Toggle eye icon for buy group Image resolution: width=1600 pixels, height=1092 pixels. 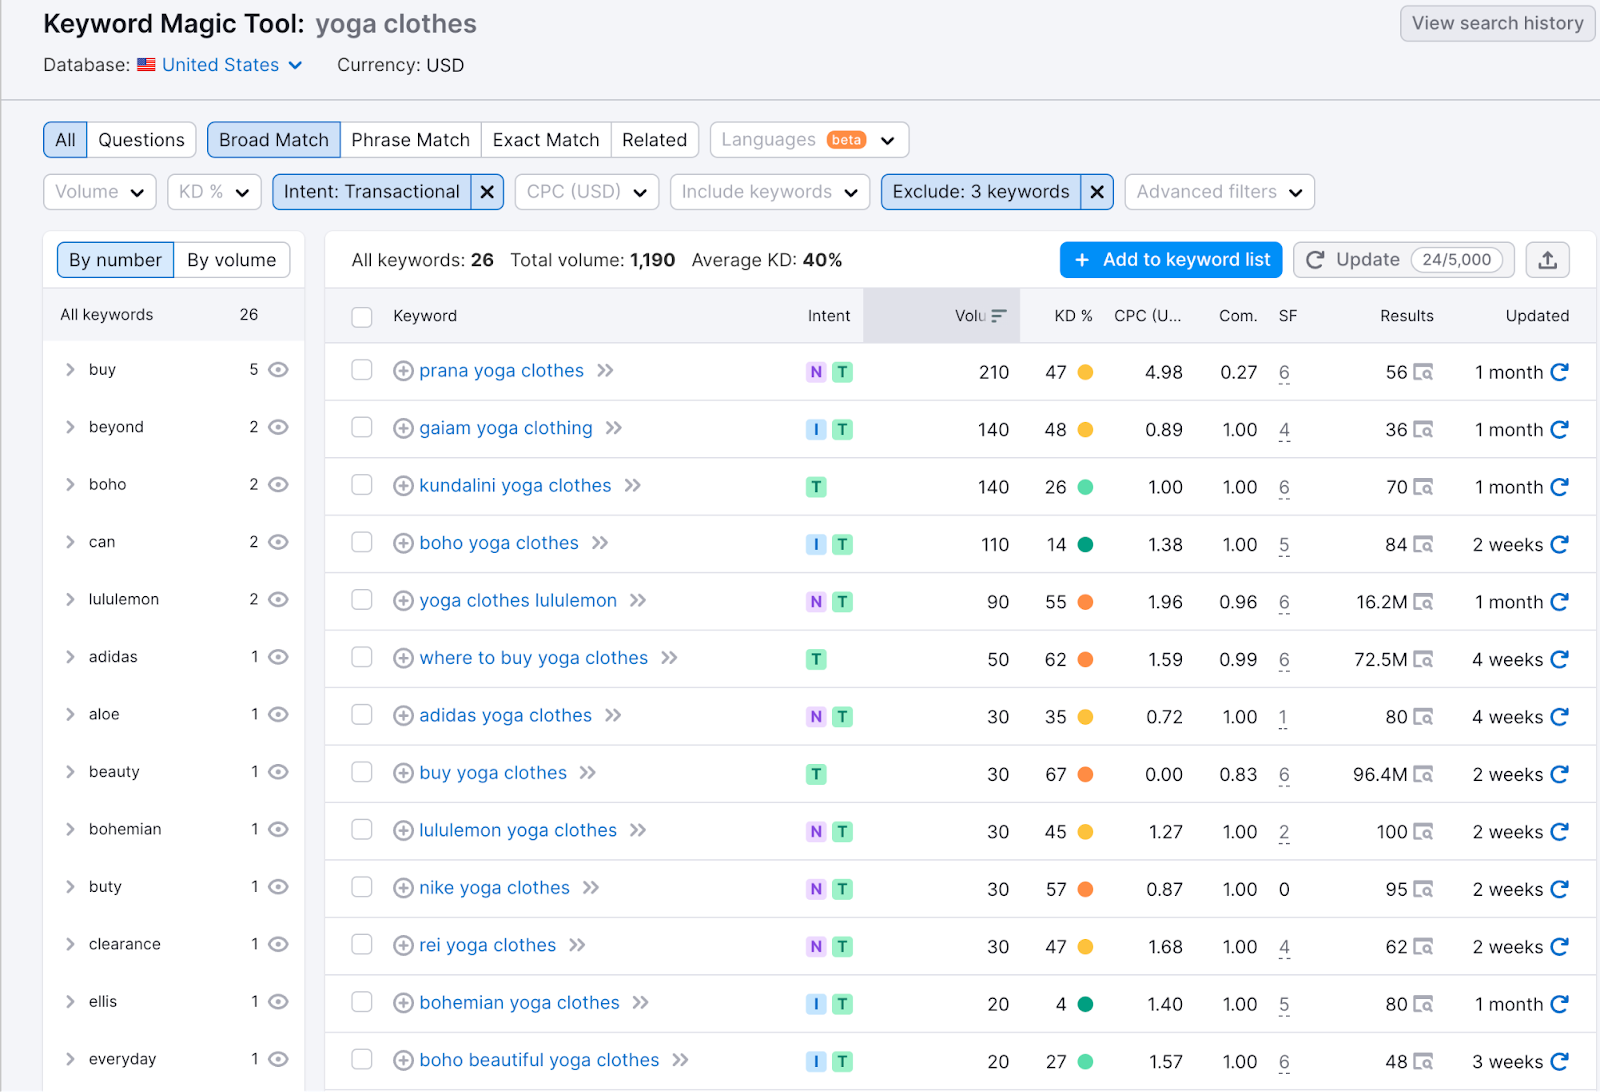tap(279, 370)
